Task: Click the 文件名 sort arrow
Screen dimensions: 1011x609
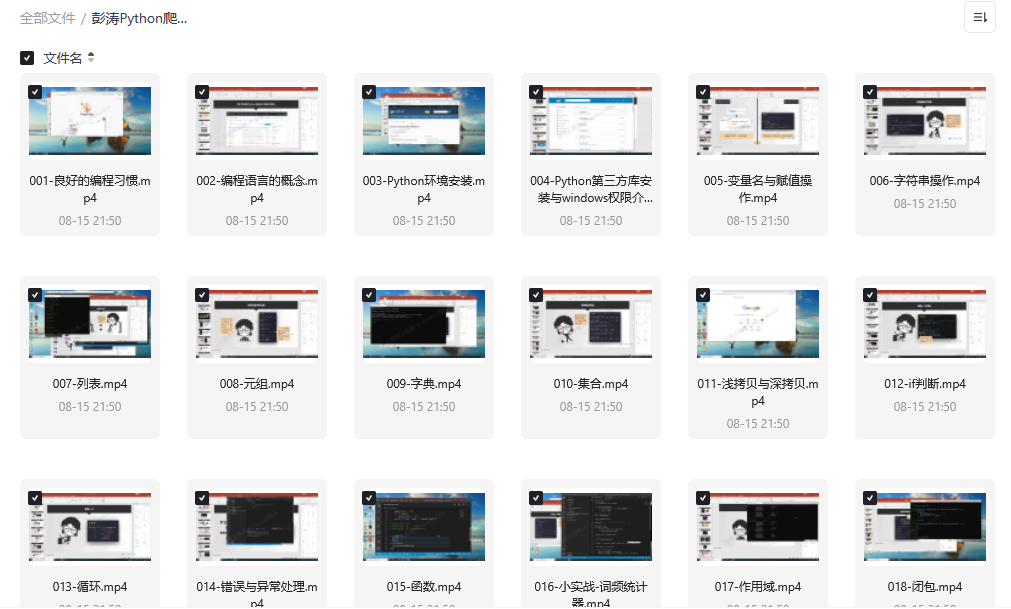Action: pyautogui.click(x=91, y=58)
